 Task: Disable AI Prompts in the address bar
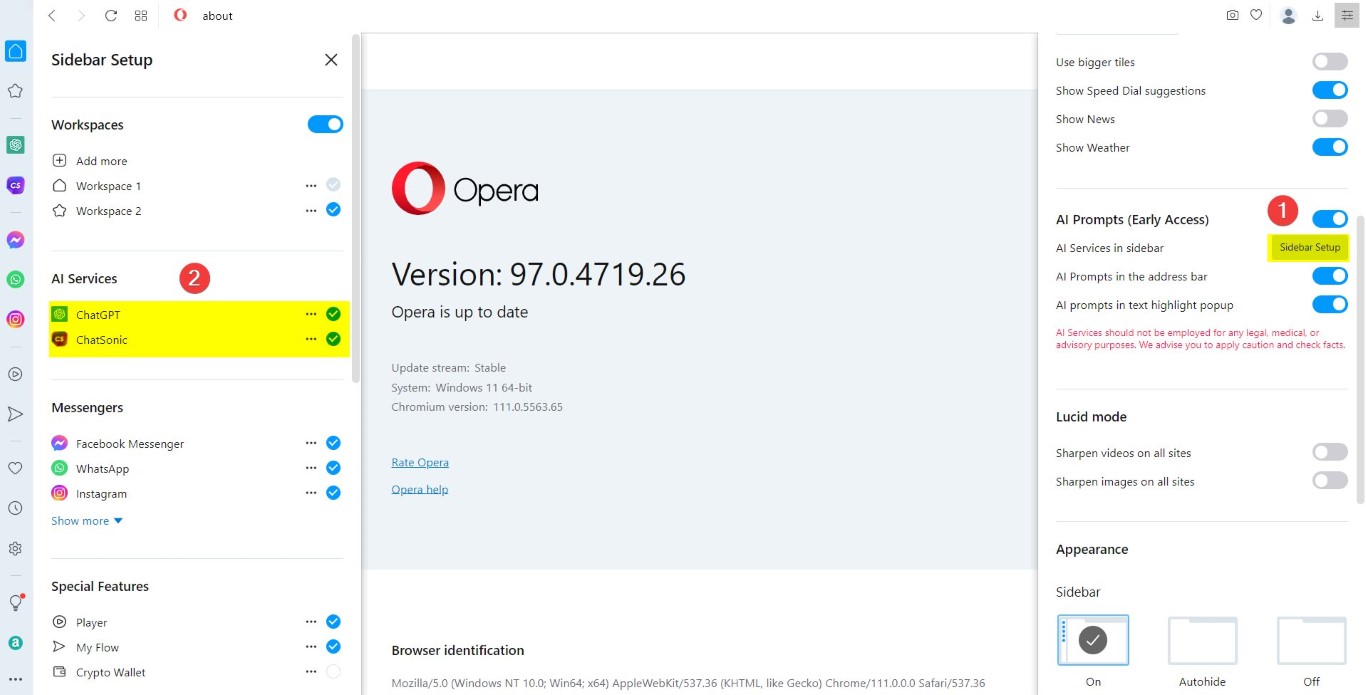click(1330, 276)
